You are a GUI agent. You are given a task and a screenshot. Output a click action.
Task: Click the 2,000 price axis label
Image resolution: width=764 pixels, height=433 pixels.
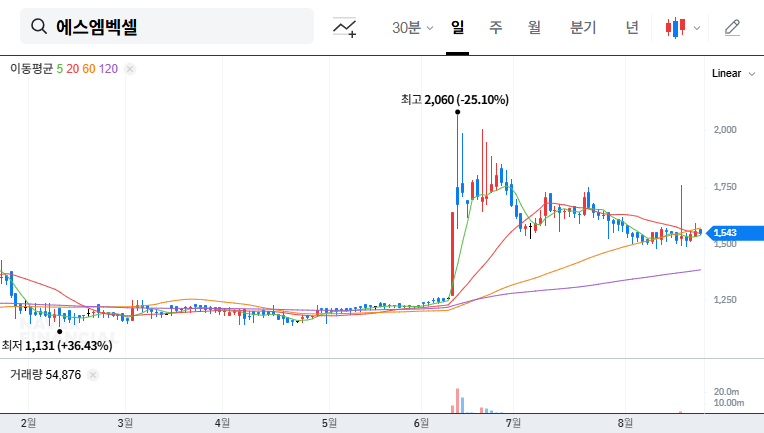point(725,130)
